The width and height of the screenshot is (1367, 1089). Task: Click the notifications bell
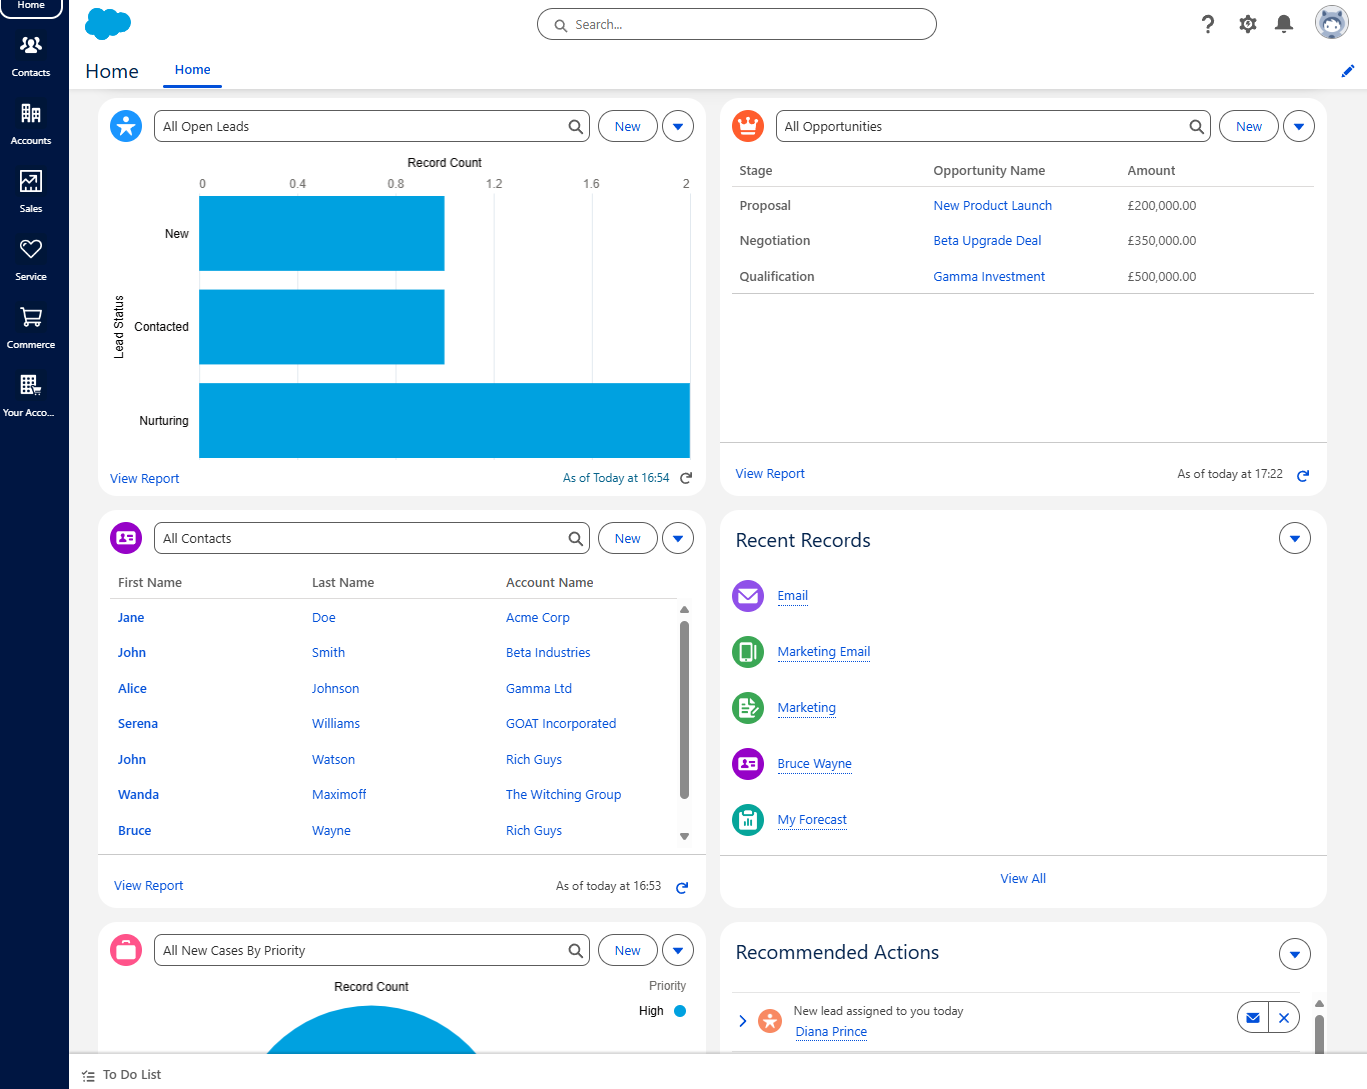[1283, 23]
